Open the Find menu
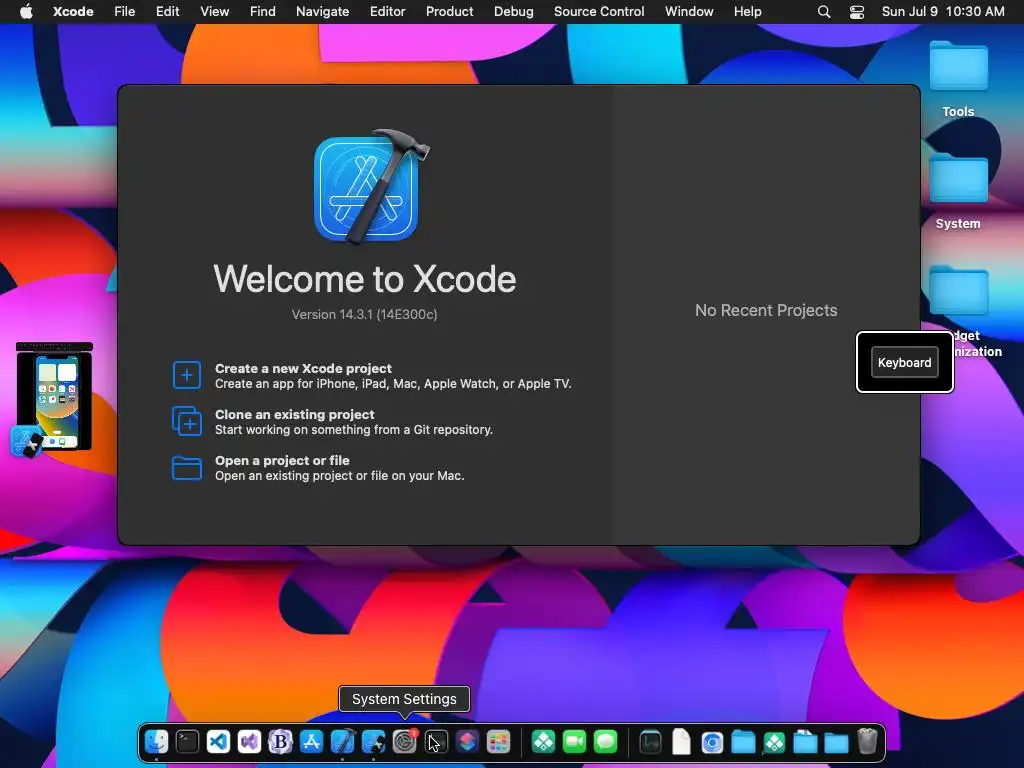1024x768 pixels. (263, 11)
